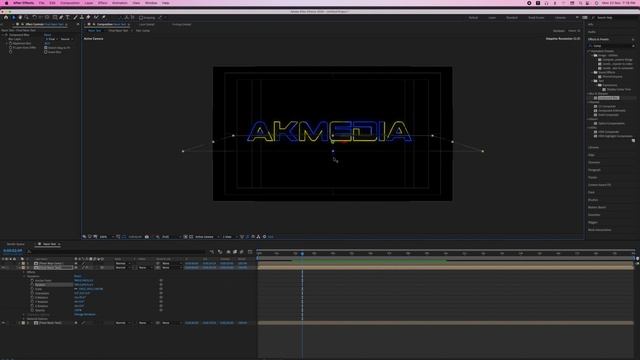The width and height of the screenshot is (640, 360).
Task: Enable Frame Blending switch in the timeline header
Action: (x=235, y=252)
